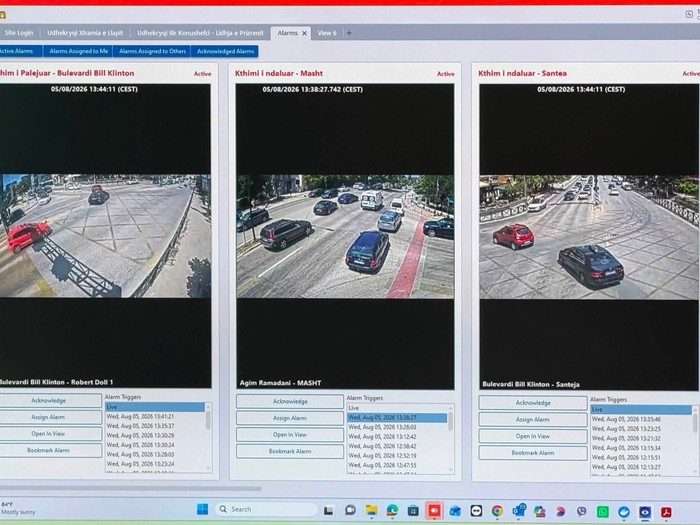Select trigger Wed, Aug 05, 2026 12:52:19
700x525 pixels.
[x=397, y=456]
